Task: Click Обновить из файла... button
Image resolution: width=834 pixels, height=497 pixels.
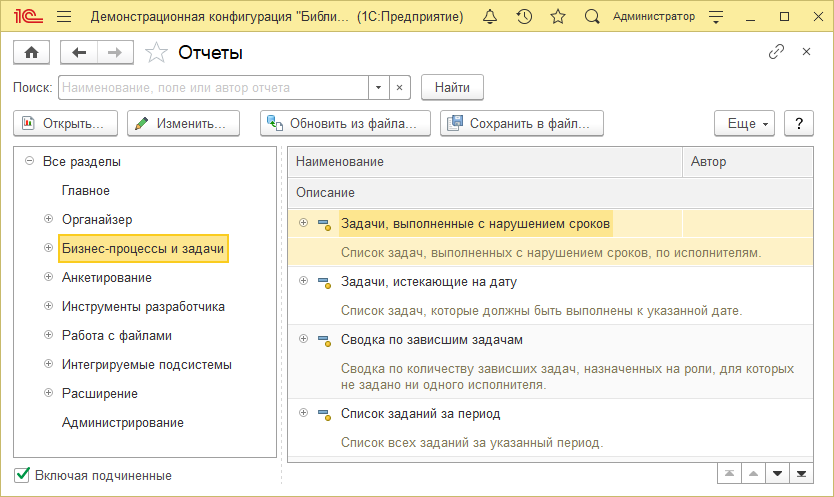Action: point(345,123)
